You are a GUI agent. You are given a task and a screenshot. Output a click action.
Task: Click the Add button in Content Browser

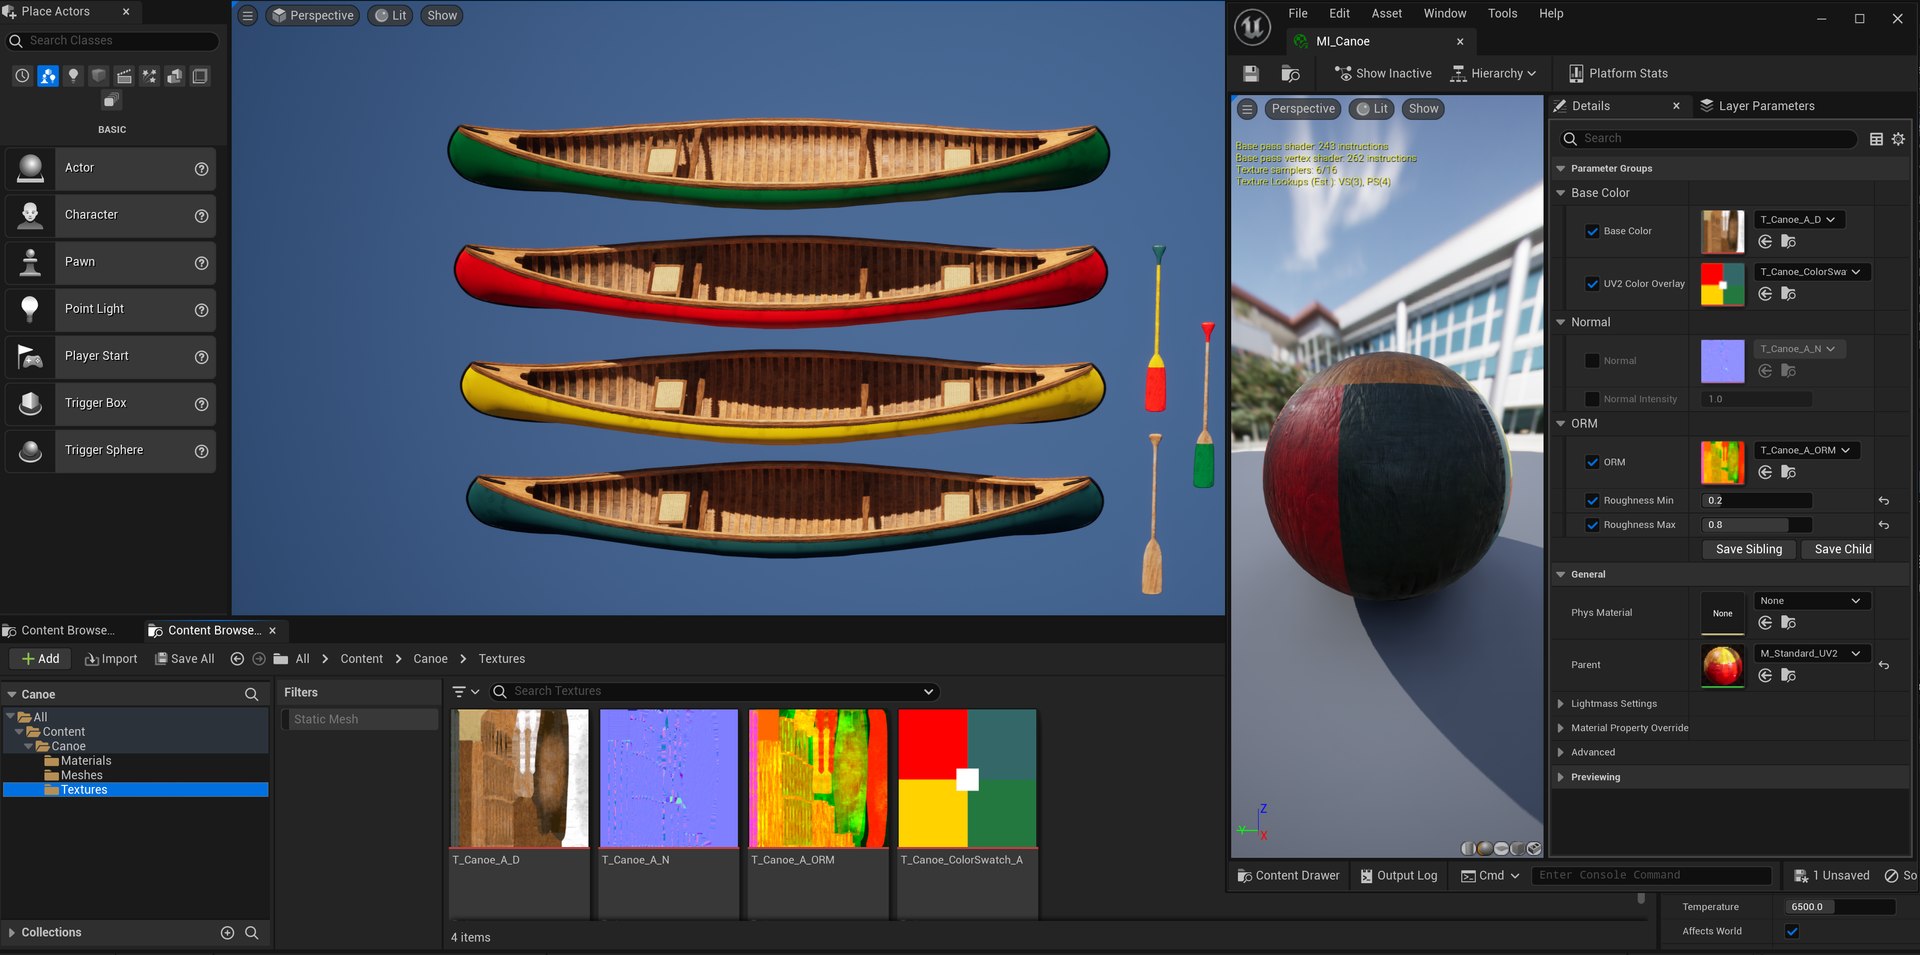pos(41,659)
